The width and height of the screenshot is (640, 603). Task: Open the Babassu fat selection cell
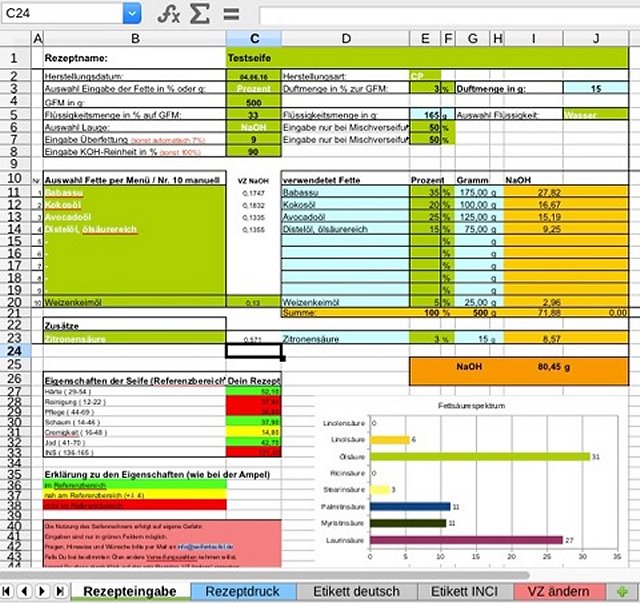pyautogui.click(x=134, y=192)
